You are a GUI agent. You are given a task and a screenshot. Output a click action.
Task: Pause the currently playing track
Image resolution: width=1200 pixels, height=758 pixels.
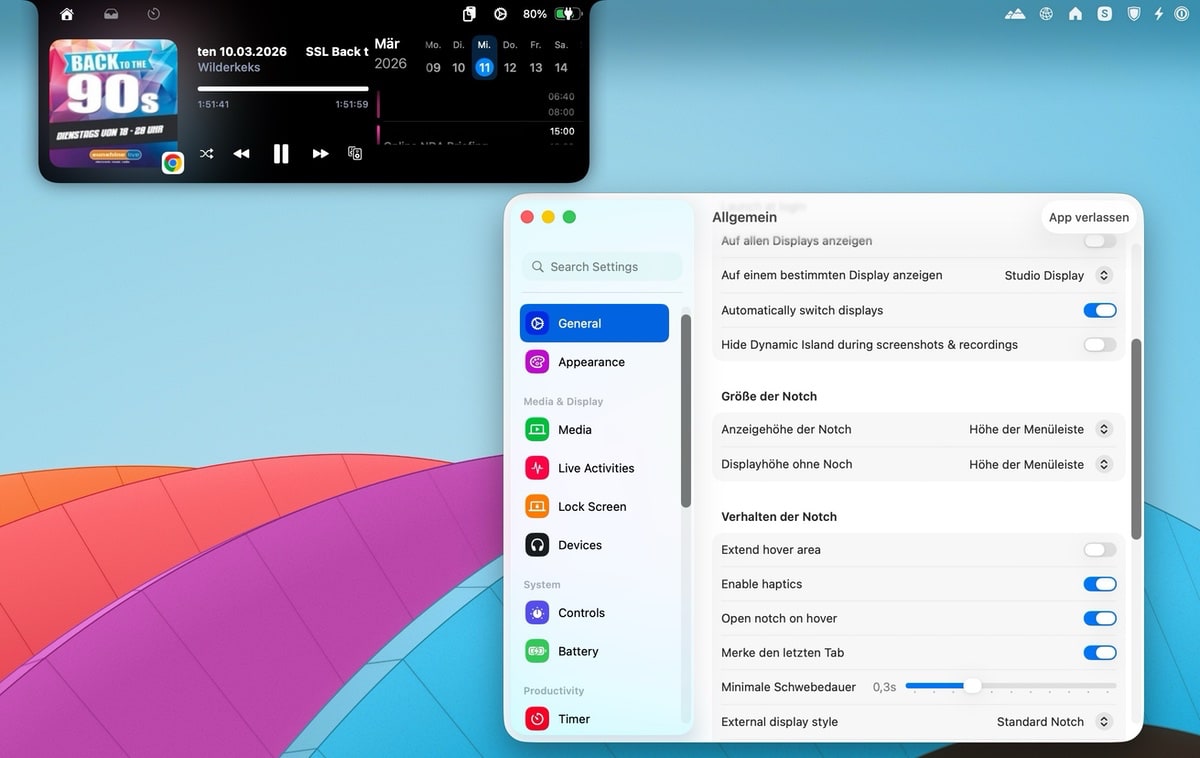(x=281, y=153)
